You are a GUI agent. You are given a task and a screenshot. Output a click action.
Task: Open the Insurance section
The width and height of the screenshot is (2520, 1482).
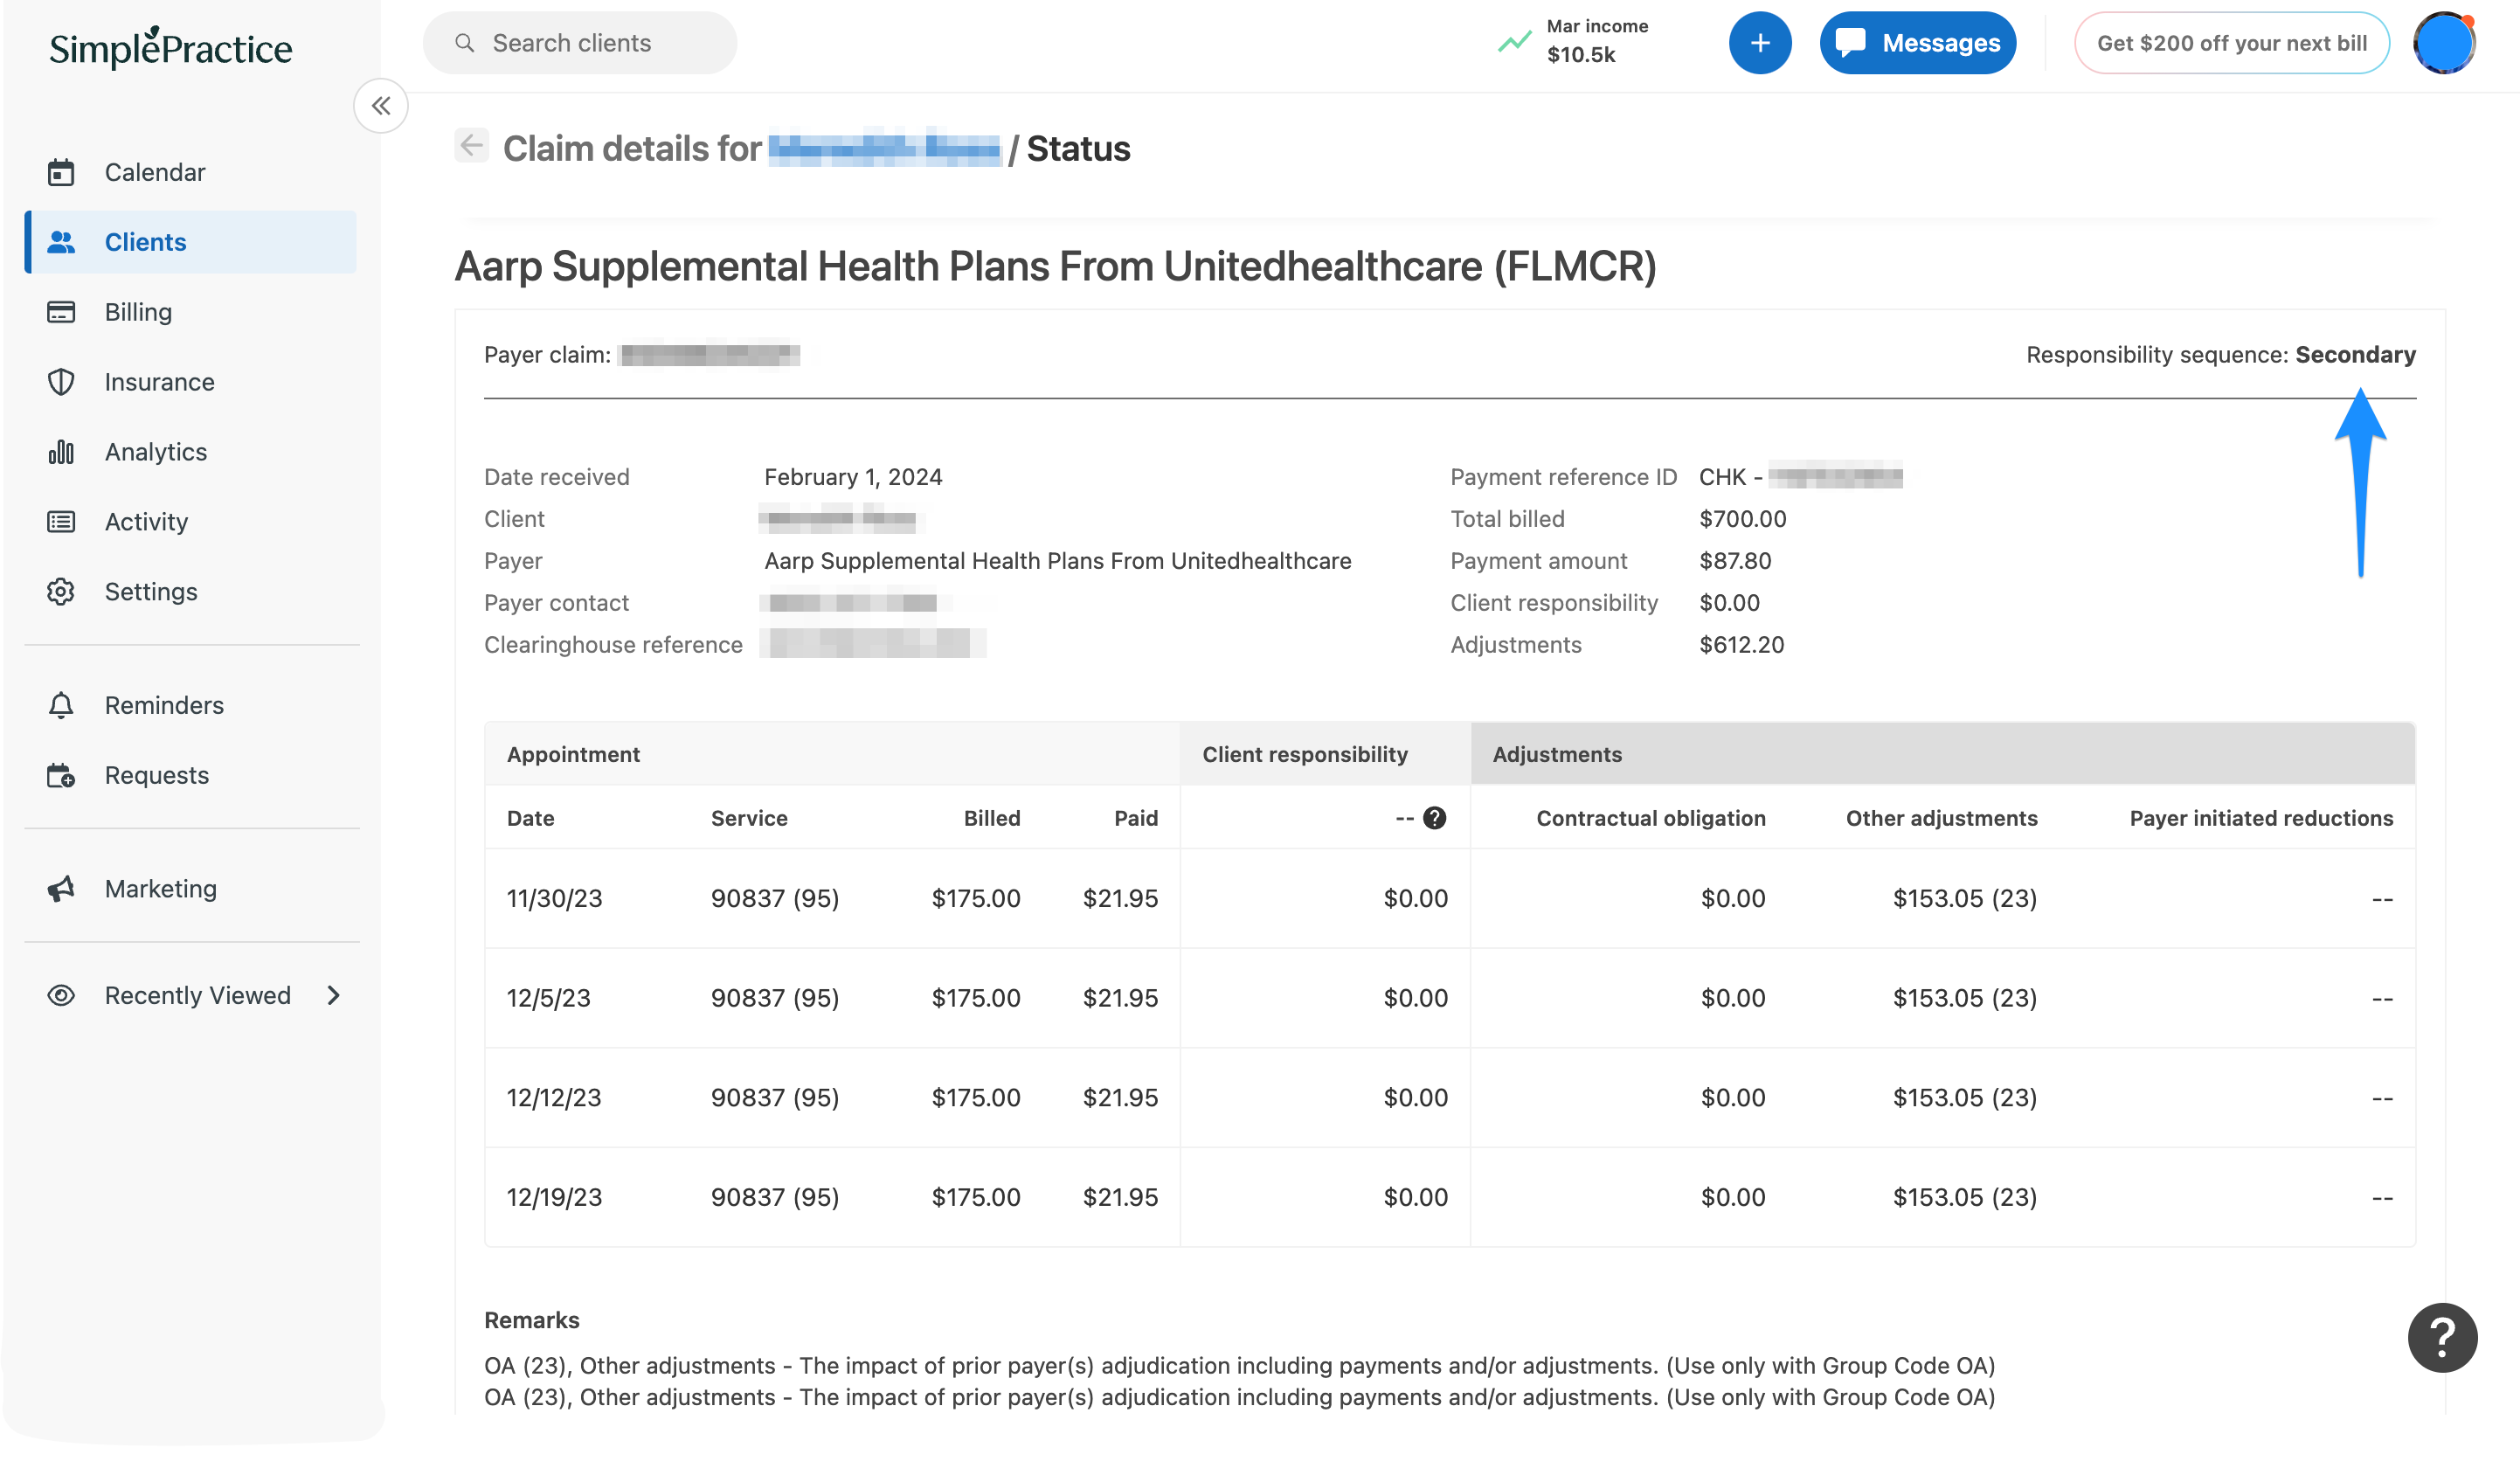pos(158,381)
